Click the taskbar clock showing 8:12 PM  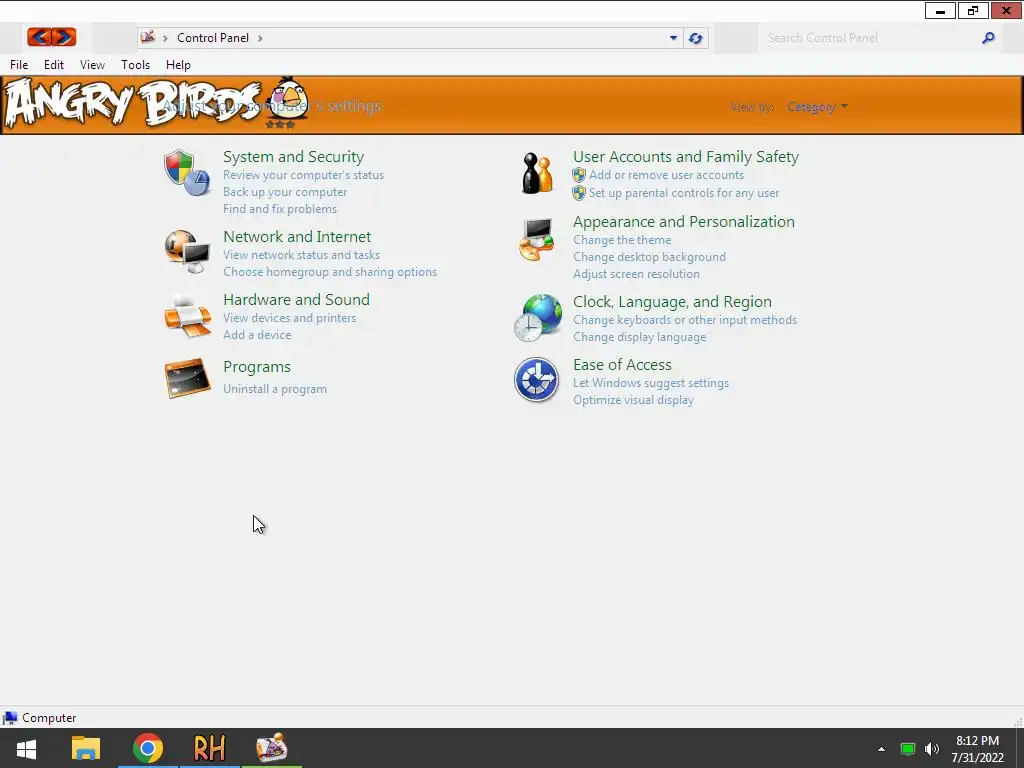click(x=977, y=749)
